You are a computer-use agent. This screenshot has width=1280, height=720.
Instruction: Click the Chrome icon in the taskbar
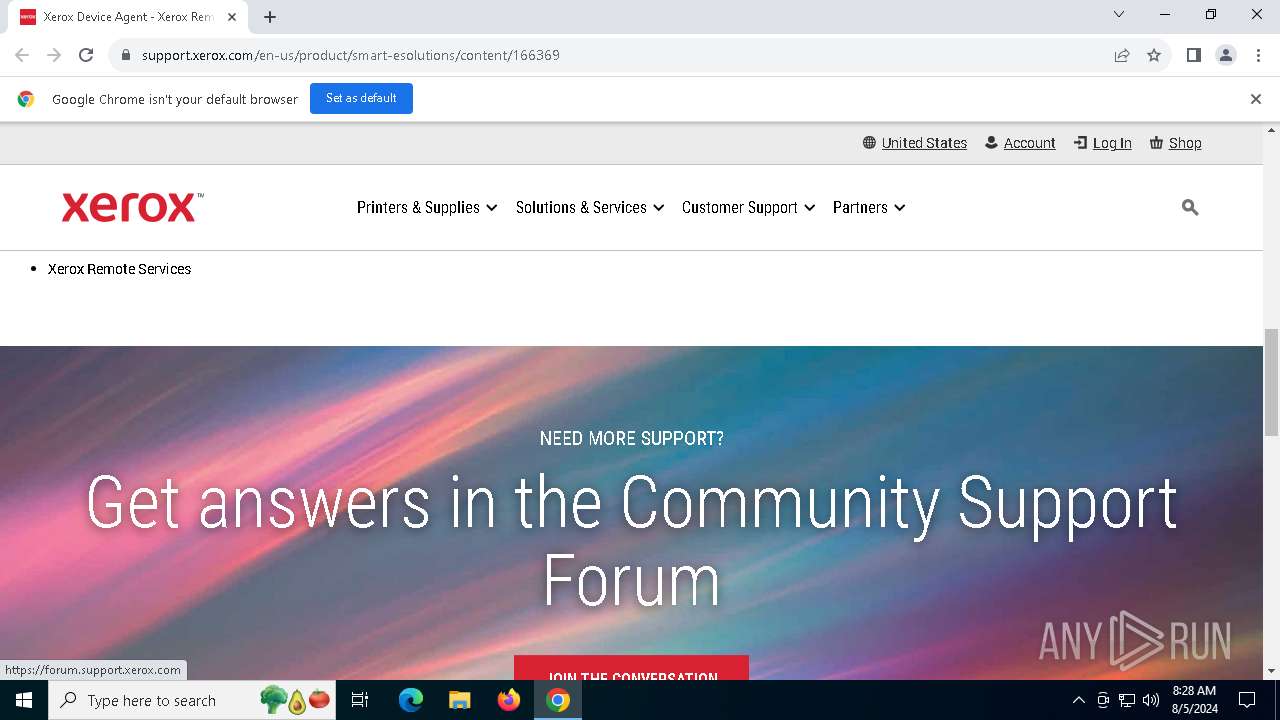click(558, 700)
